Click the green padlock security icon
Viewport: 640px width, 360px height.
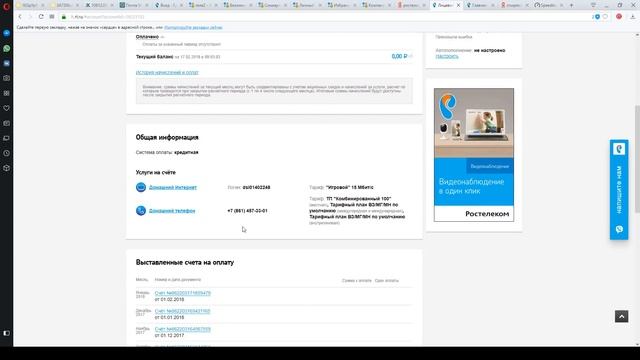[x=64, y=17]
